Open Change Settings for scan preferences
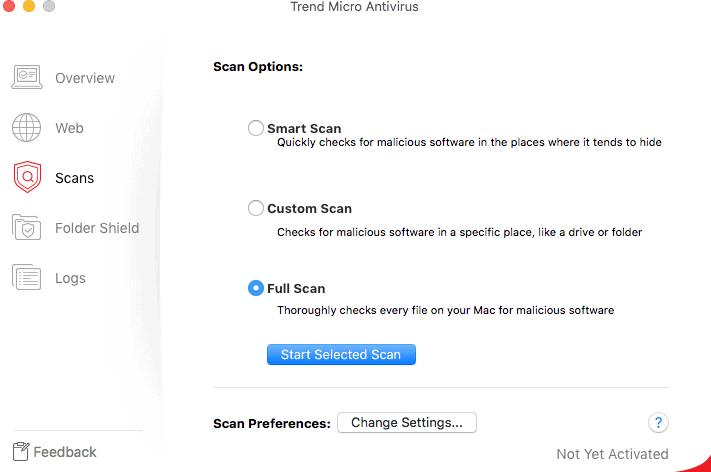 407,423
